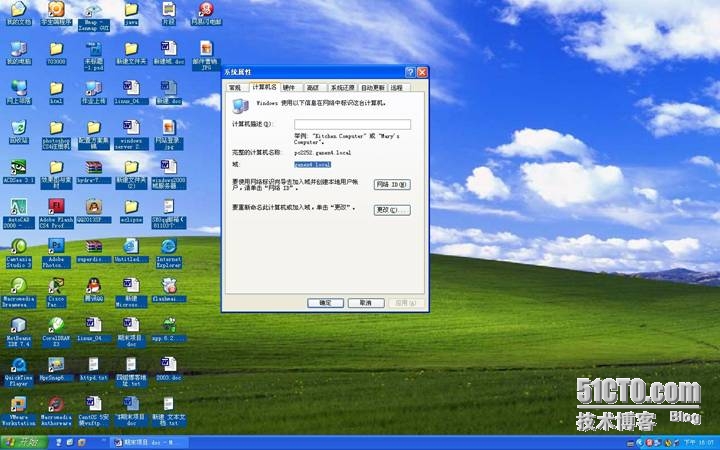Open the 硬件 tab

(x=289, y=87)
